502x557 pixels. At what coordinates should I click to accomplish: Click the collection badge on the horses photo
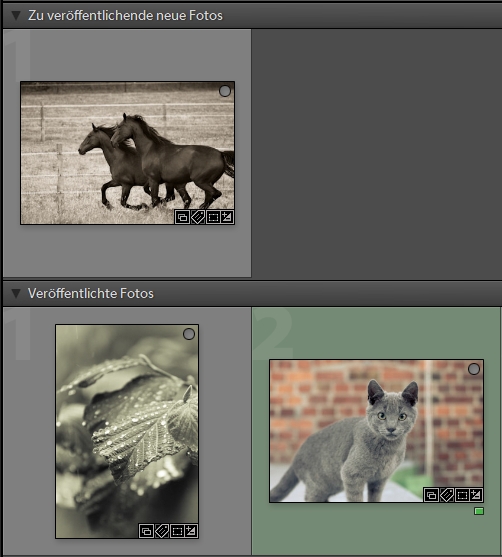pyautogui.click(x=182, y=217)
